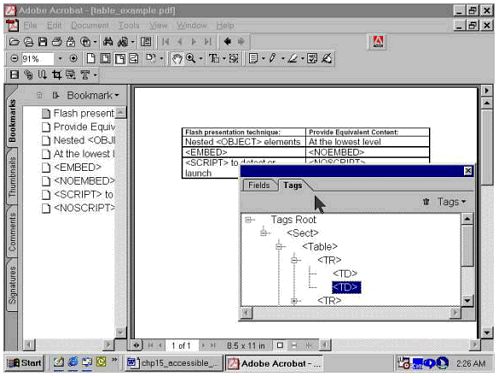The width and height of the screenshot is (499, 376).
Task: Select the Link tool chain icon
Action: coord(28,75)
